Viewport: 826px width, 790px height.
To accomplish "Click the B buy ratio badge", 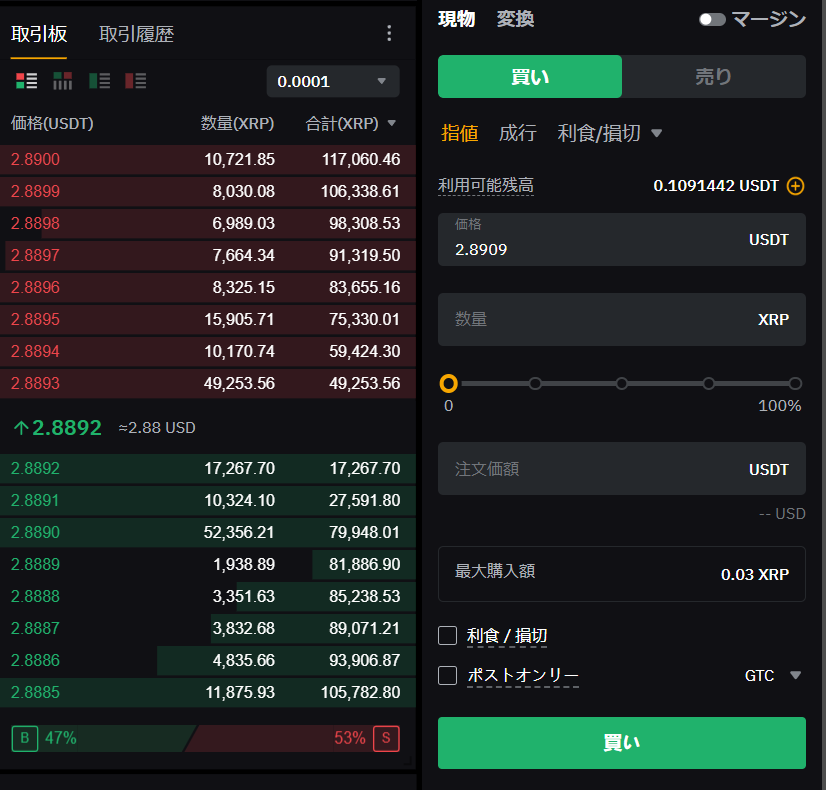I will click(24, 738).
